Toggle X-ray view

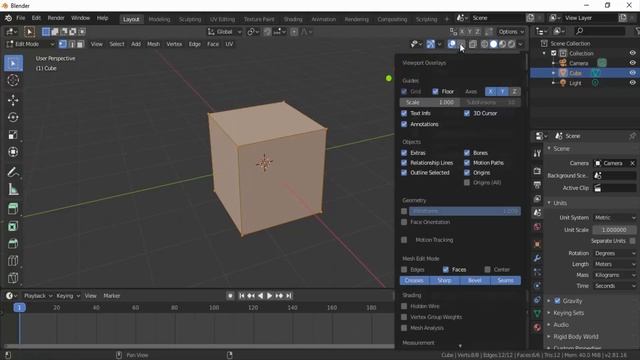473,44
